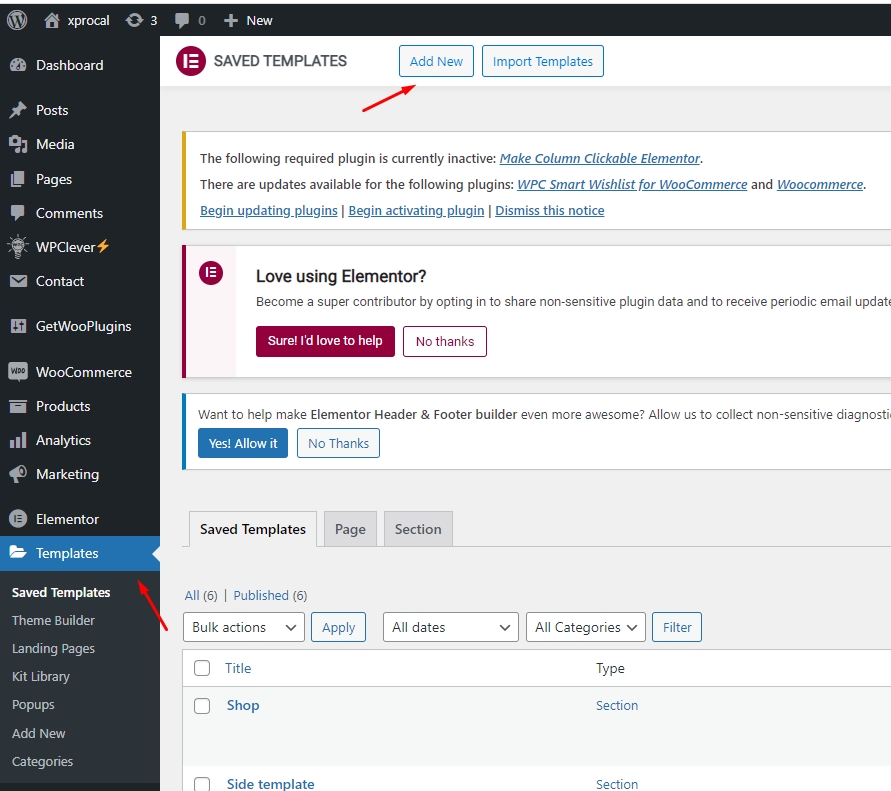
Task: Check the Shop template checkbox
Action: (x=202, y=706)
